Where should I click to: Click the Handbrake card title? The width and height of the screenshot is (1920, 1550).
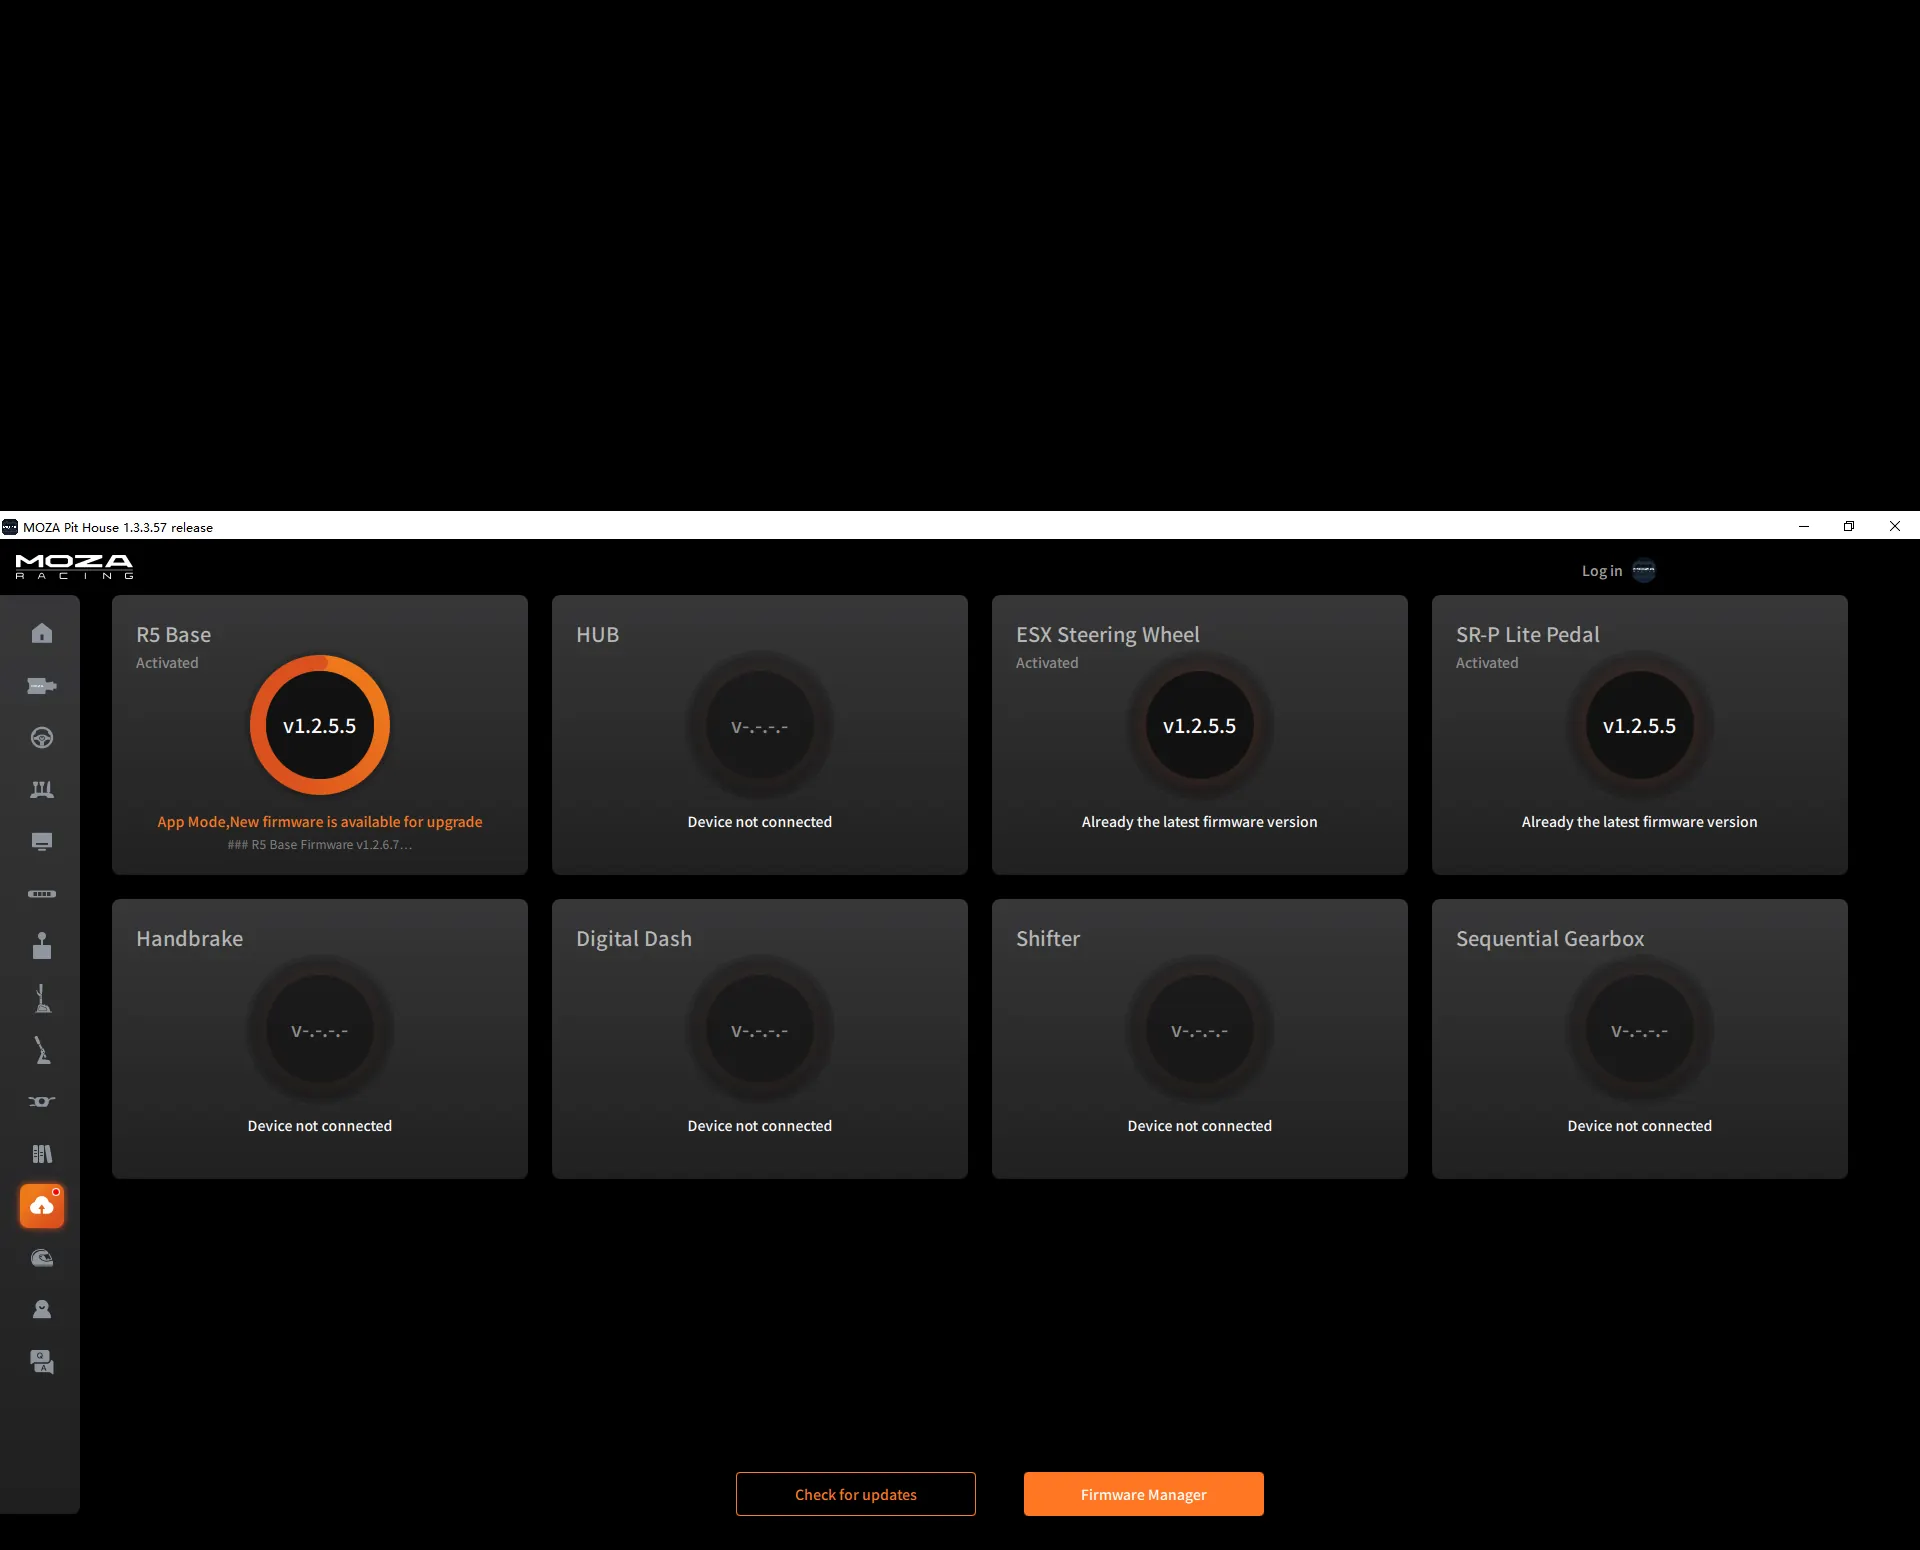click(x=190, y=939)
